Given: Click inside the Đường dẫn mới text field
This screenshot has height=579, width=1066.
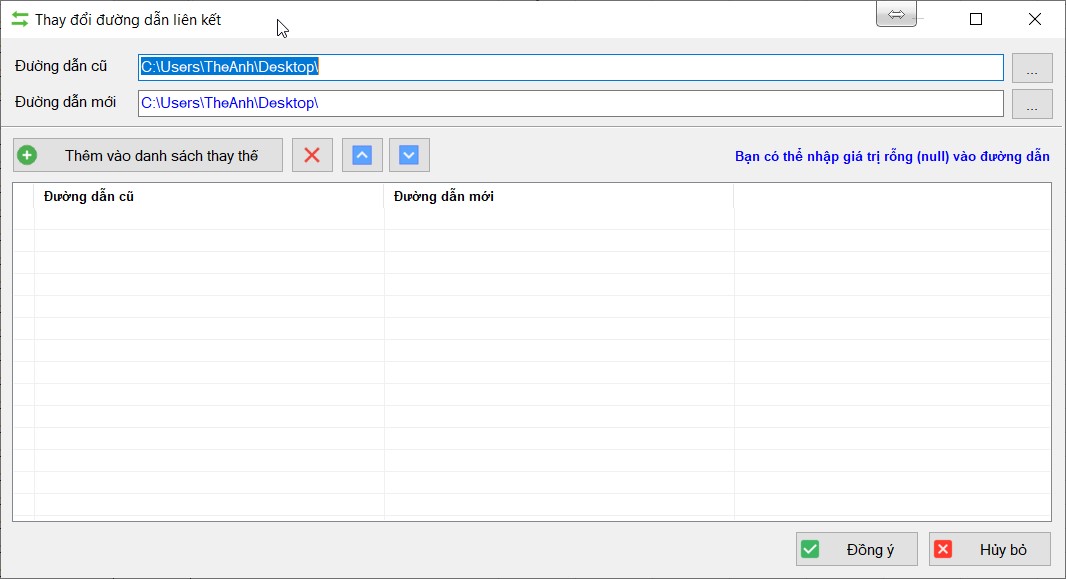Looking at the screenshot, I should click(x=570, y=104).
